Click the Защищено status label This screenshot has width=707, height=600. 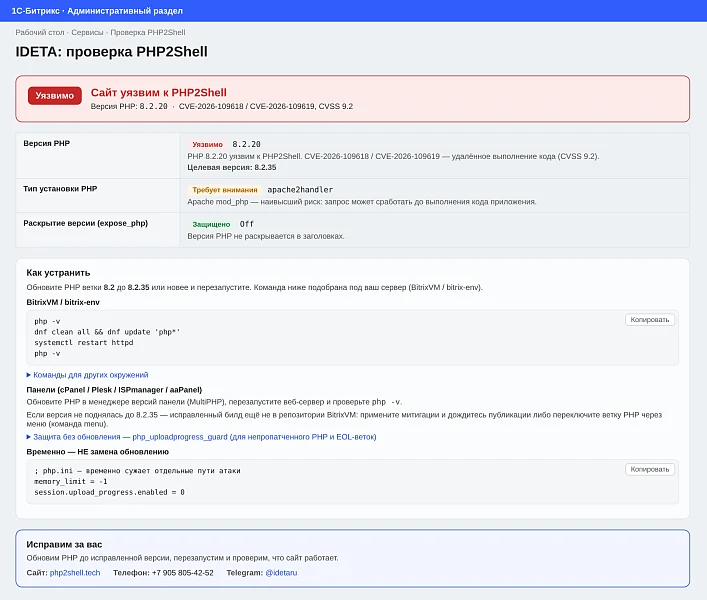[211, 224]
